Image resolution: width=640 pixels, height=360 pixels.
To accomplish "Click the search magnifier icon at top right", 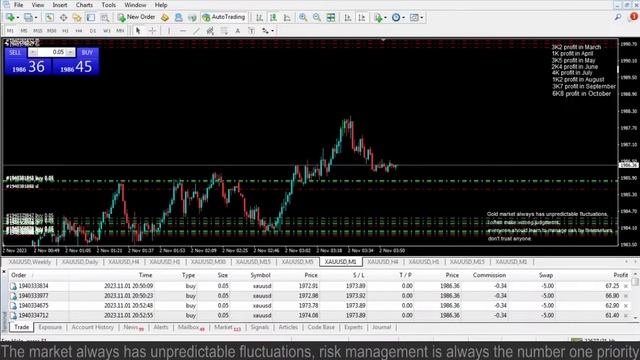I will coord(618,17).
